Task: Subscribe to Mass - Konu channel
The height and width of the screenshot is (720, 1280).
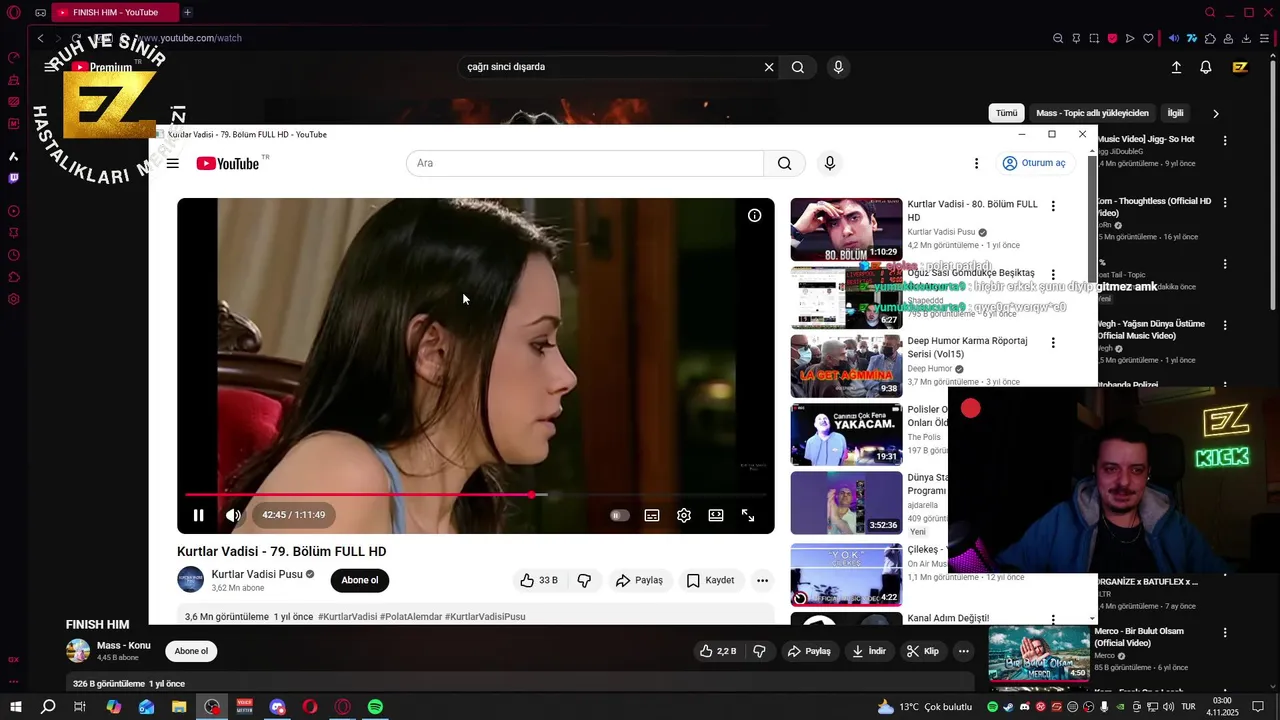Action: [191, 651]
